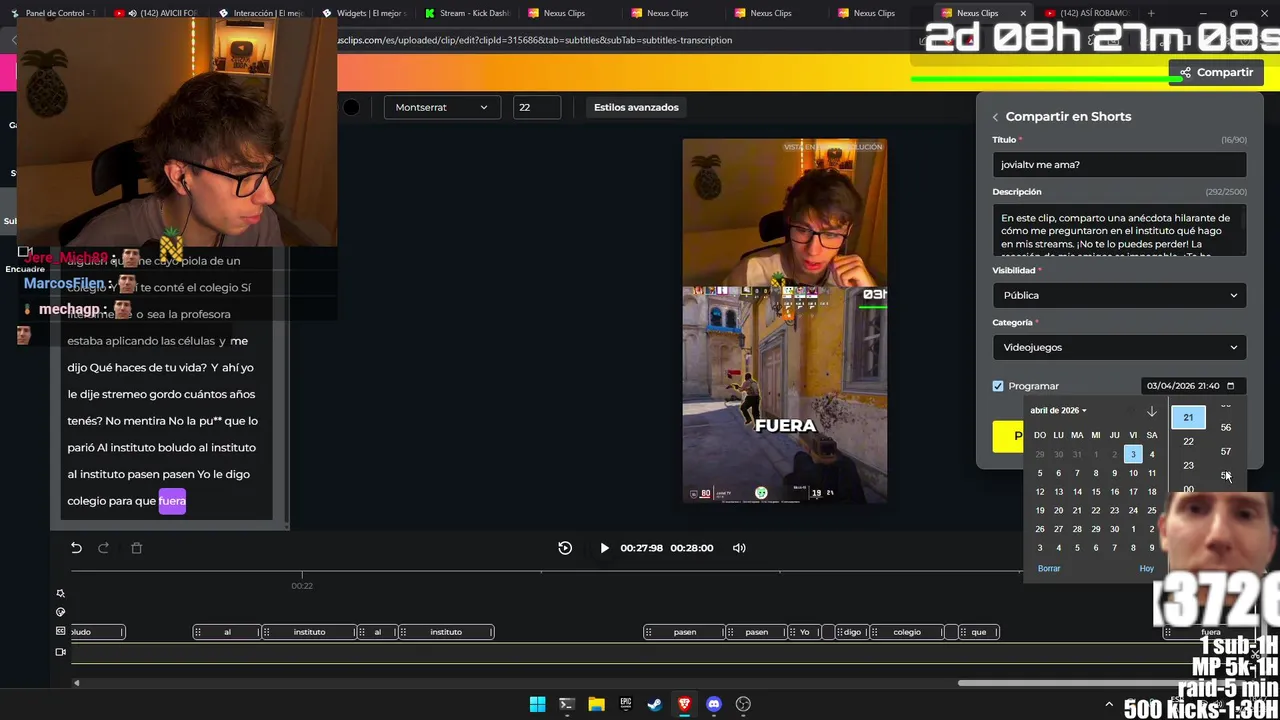Viewport: 1280px width, 720px height.
Task: Switch to the Stream - Kick Dashboard tab
Action: click(x=467, y=13)
